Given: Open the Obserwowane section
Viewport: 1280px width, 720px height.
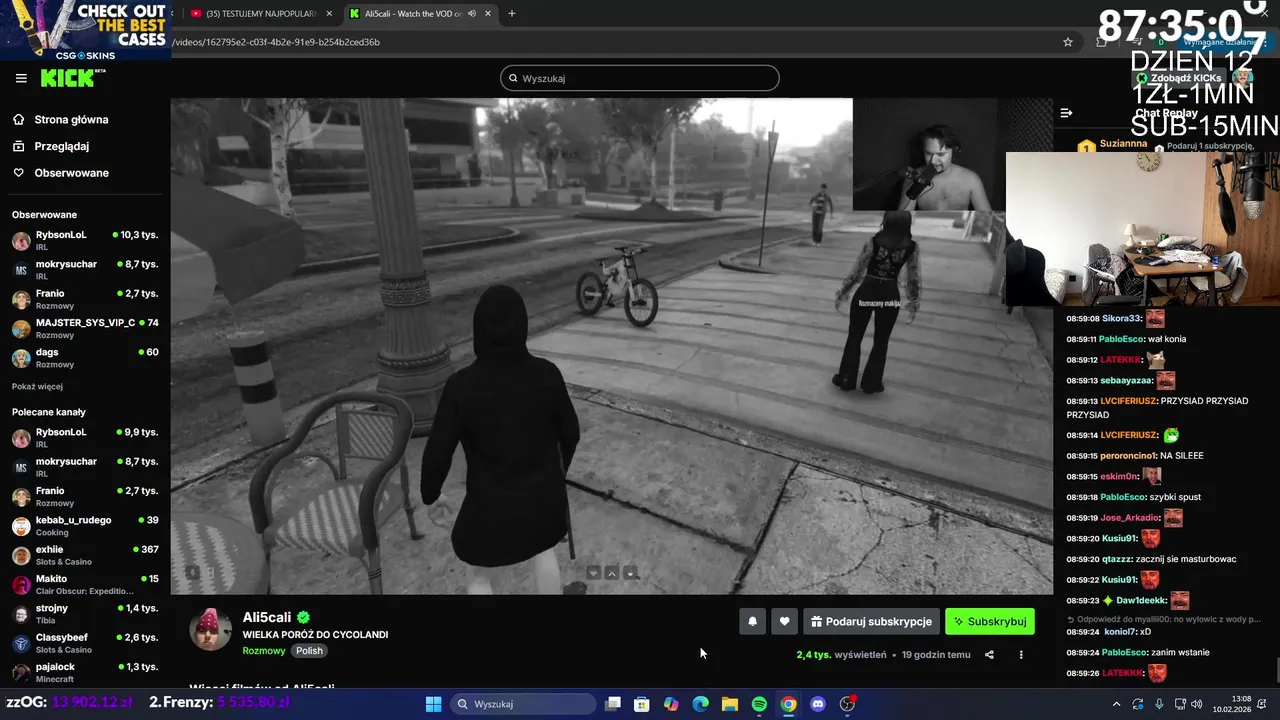Looking at the screenshot, I should click(71, 173).
